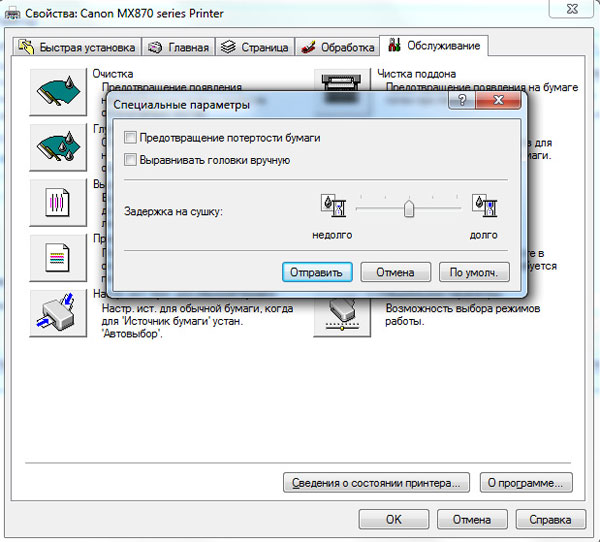Restore defaults with По умолч. button
600x542 pixels.
point(474,272)
